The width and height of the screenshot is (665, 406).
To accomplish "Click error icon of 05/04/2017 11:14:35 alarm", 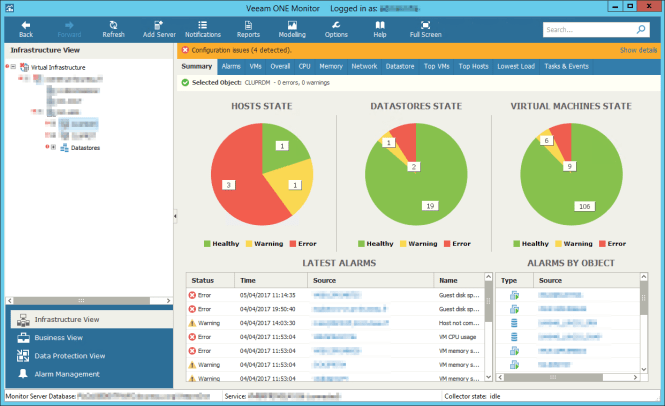I will click(x=192, y=295).
